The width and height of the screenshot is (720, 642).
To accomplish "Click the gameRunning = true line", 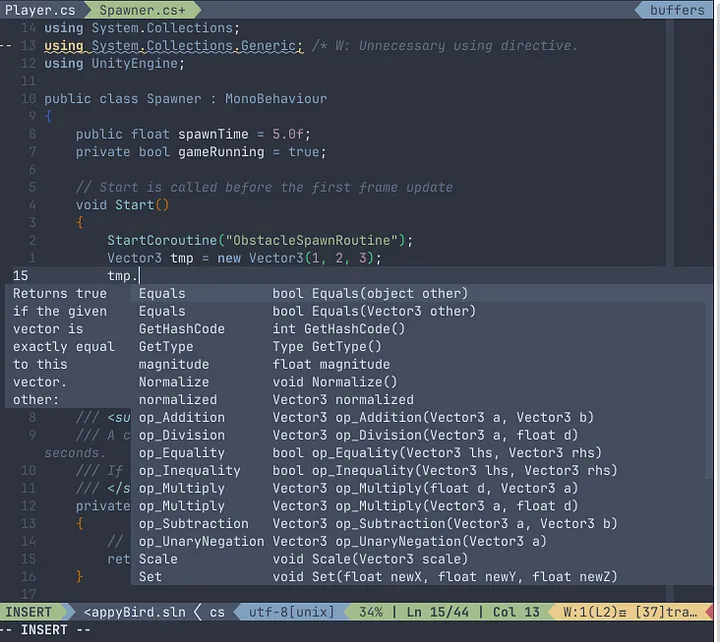I will (201, 152).
